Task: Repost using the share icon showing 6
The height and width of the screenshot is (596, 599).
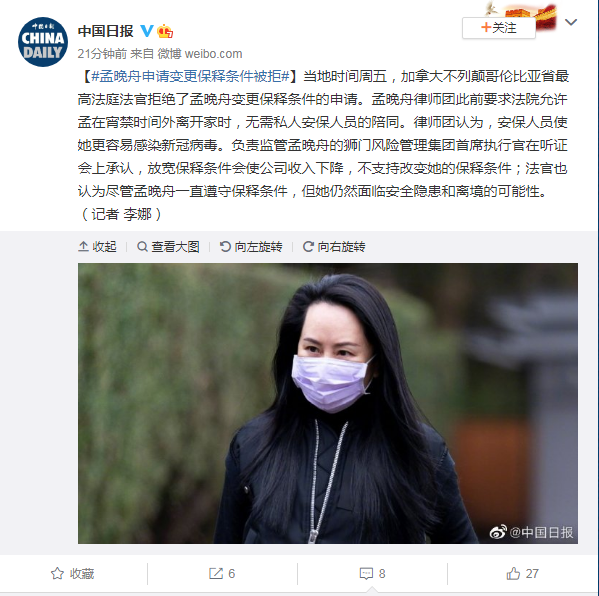Action: (222, 573)
